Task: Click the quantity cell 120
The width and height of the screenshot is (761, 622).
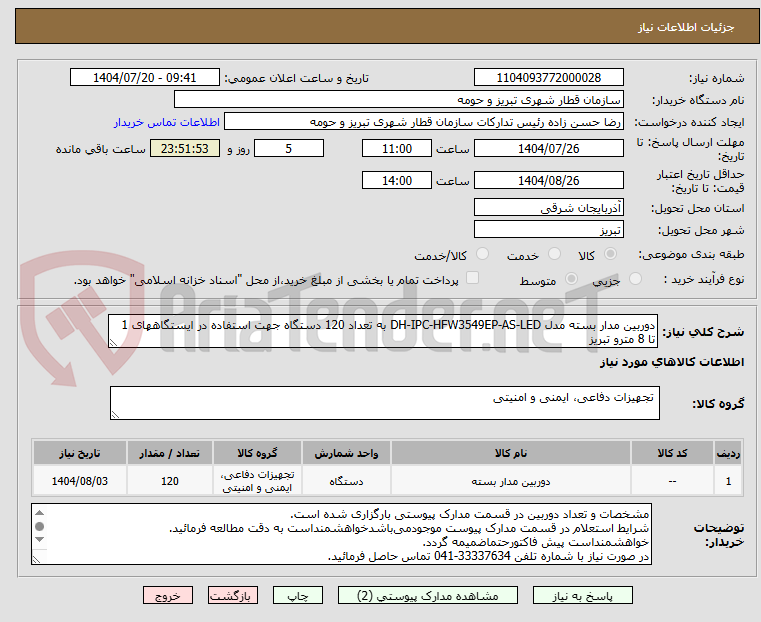Action: pos(169,481)
